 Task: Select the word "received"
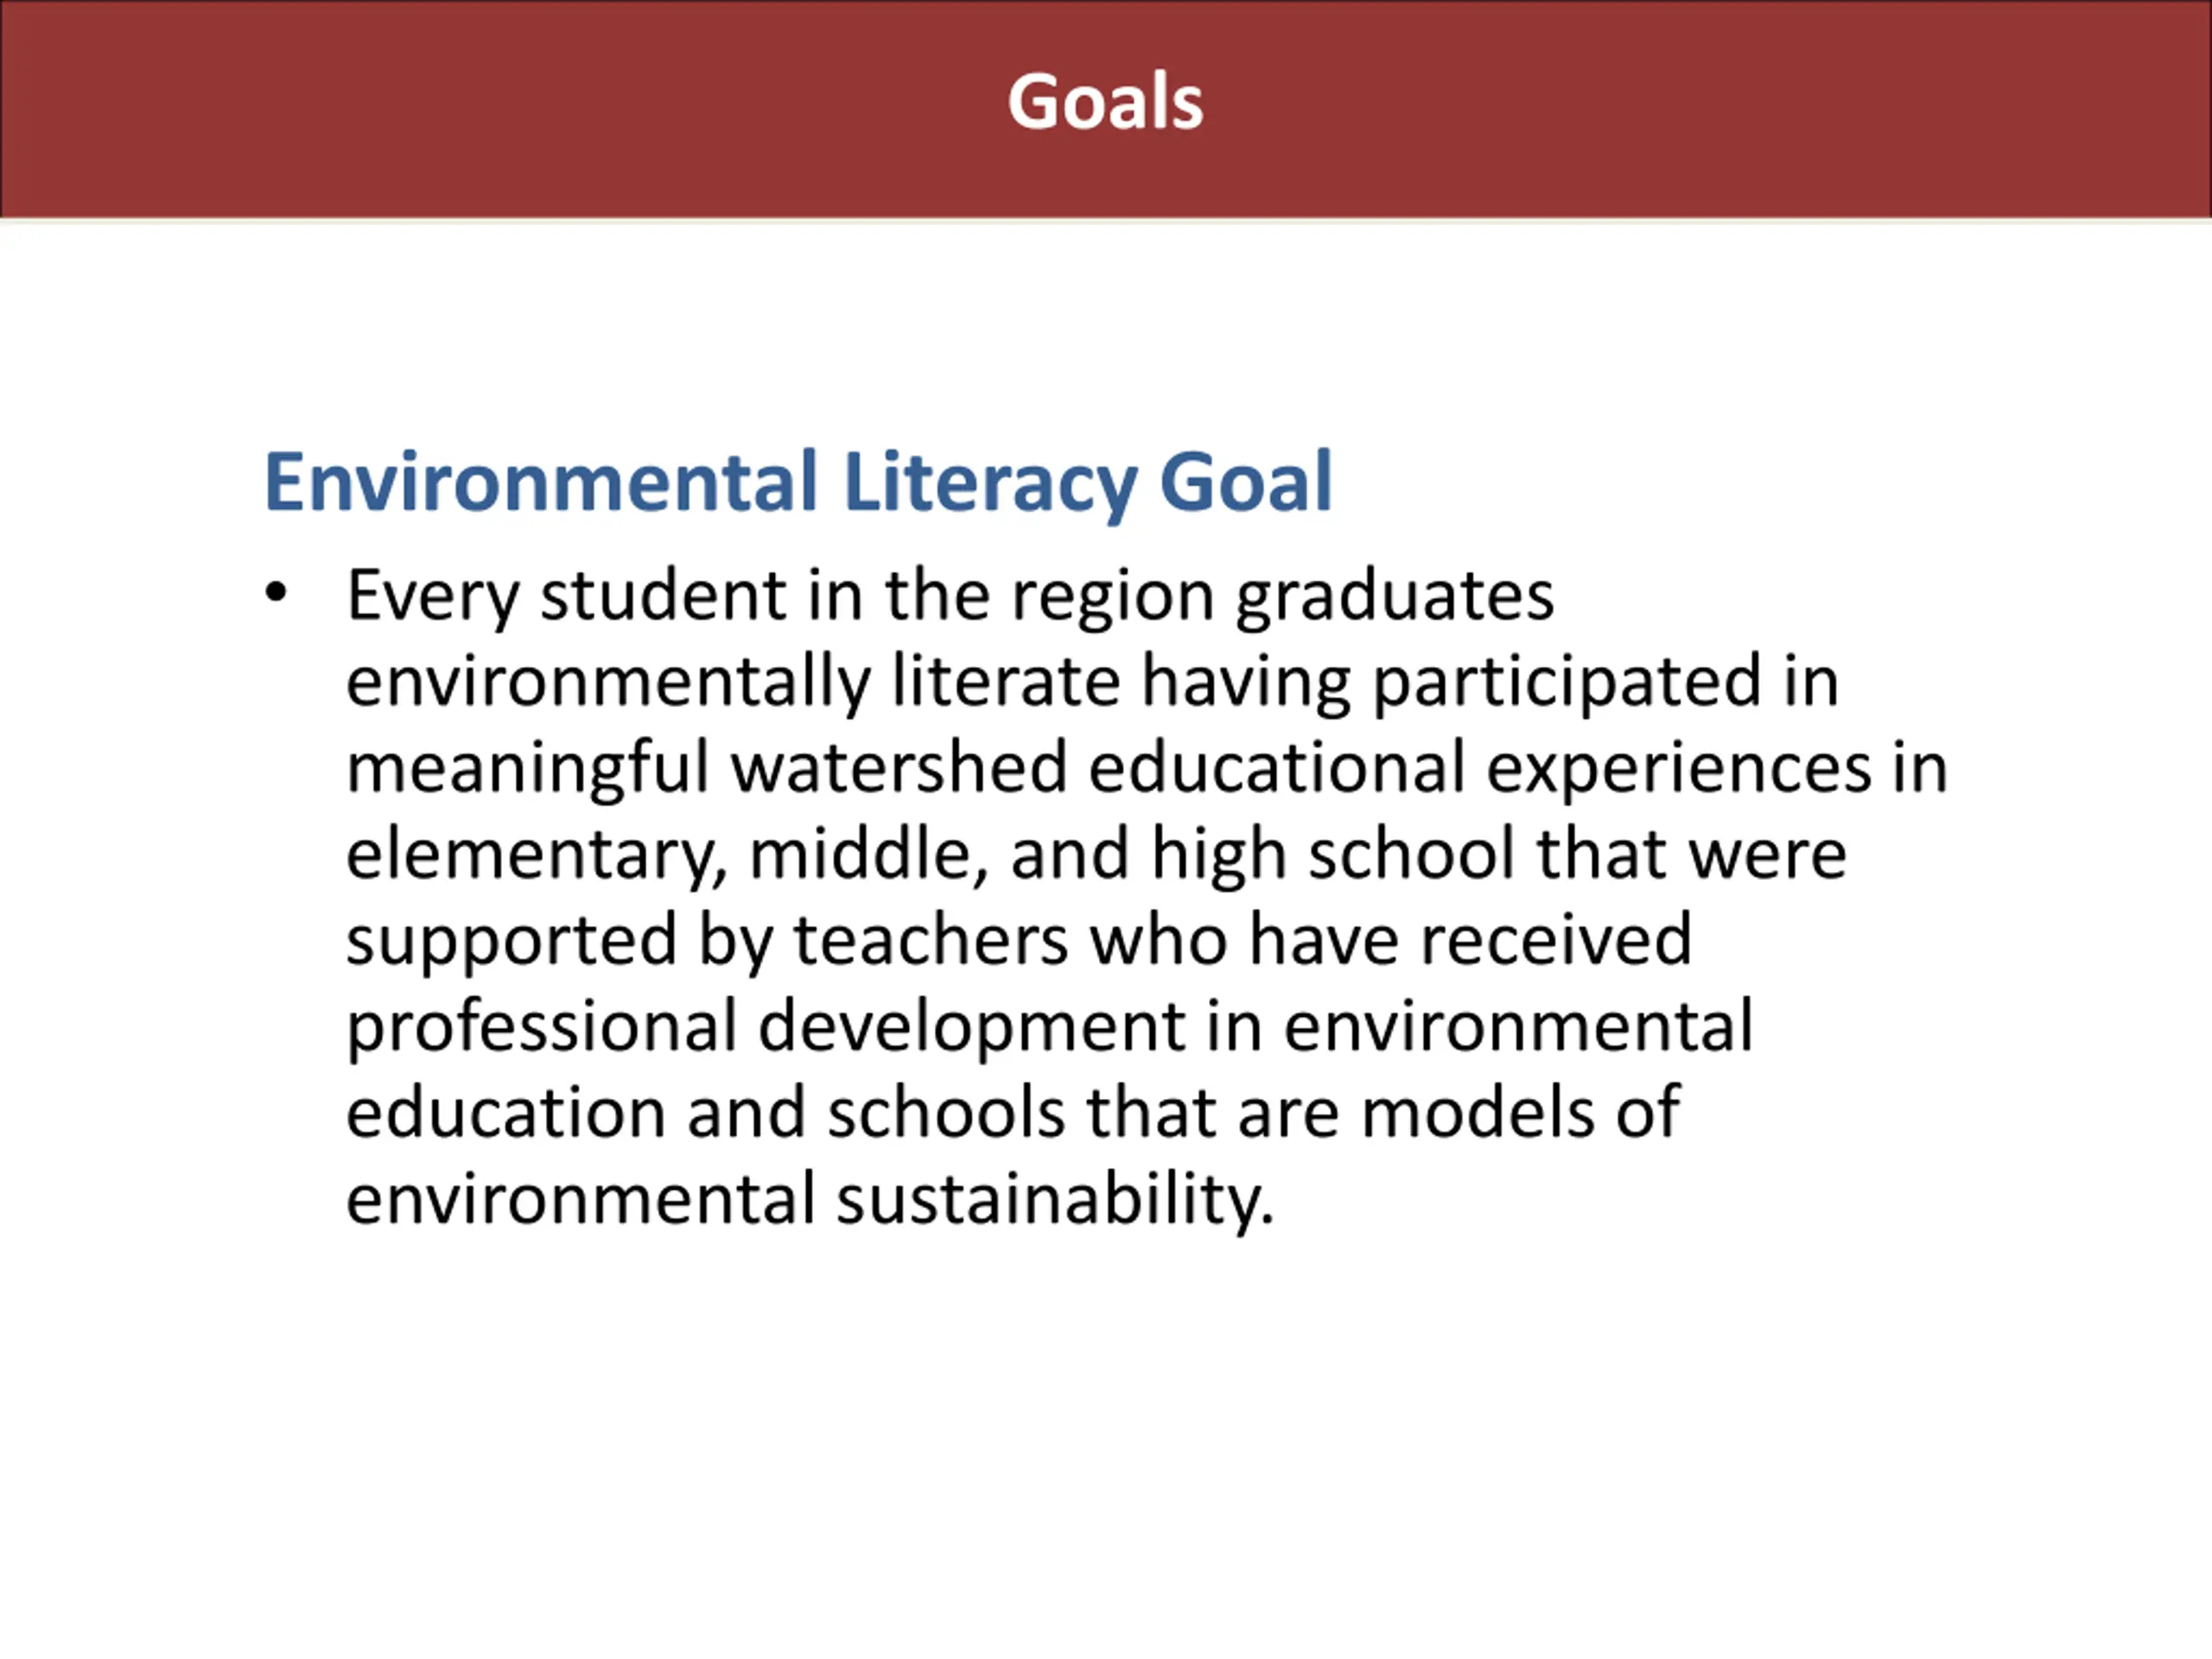1556,941
